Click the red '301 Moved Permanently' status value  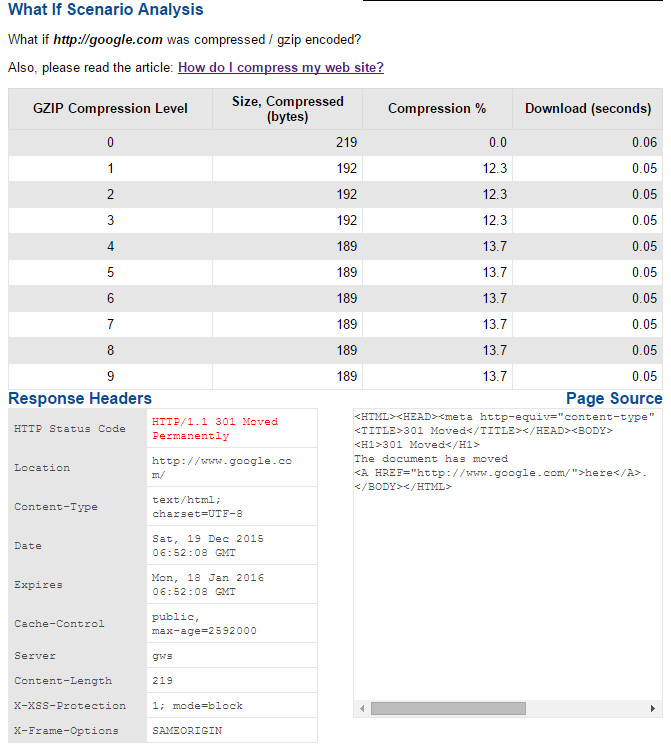tap(215, 429)
